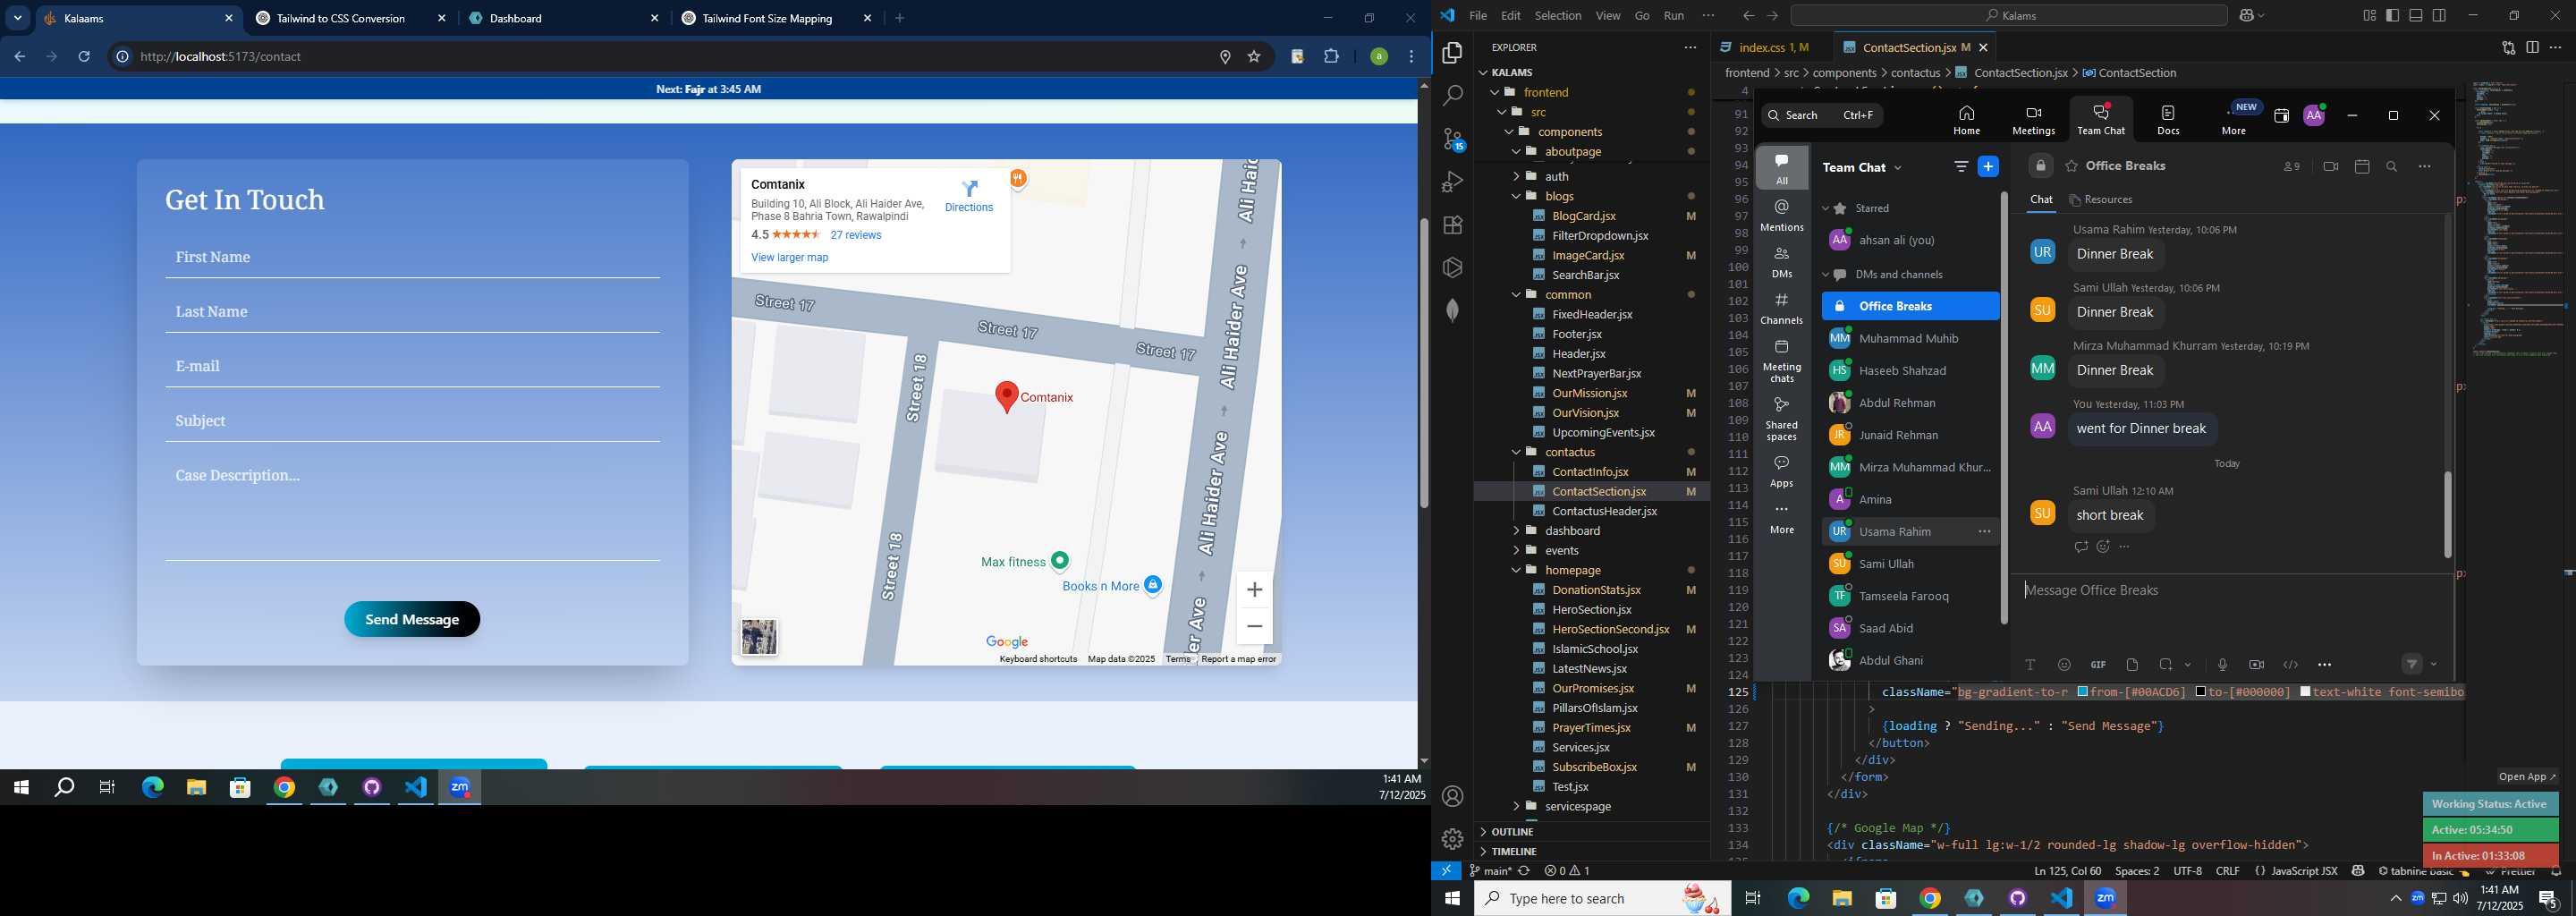The width and height of the screenshot is (2576, 916).
Task: Open Meeting chats in the Zoom sidebar
Action: coord(1782,360)
